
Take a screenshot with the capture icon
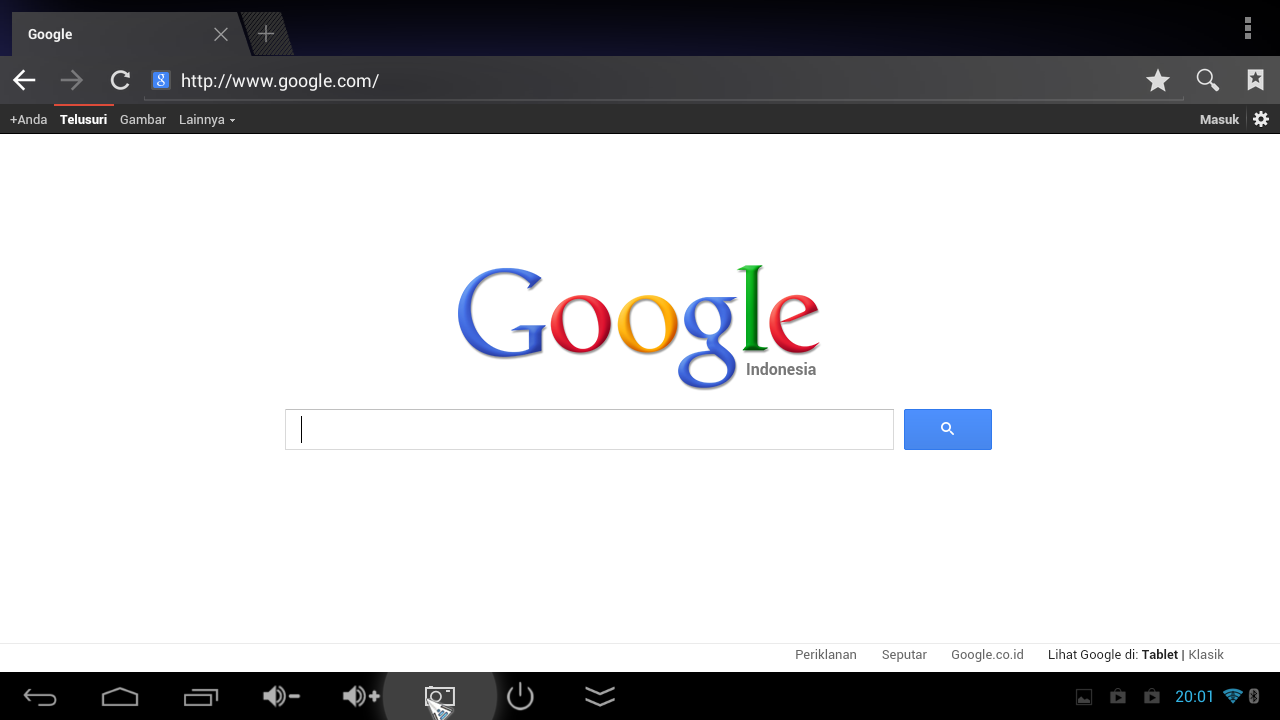tap(440, 696)
